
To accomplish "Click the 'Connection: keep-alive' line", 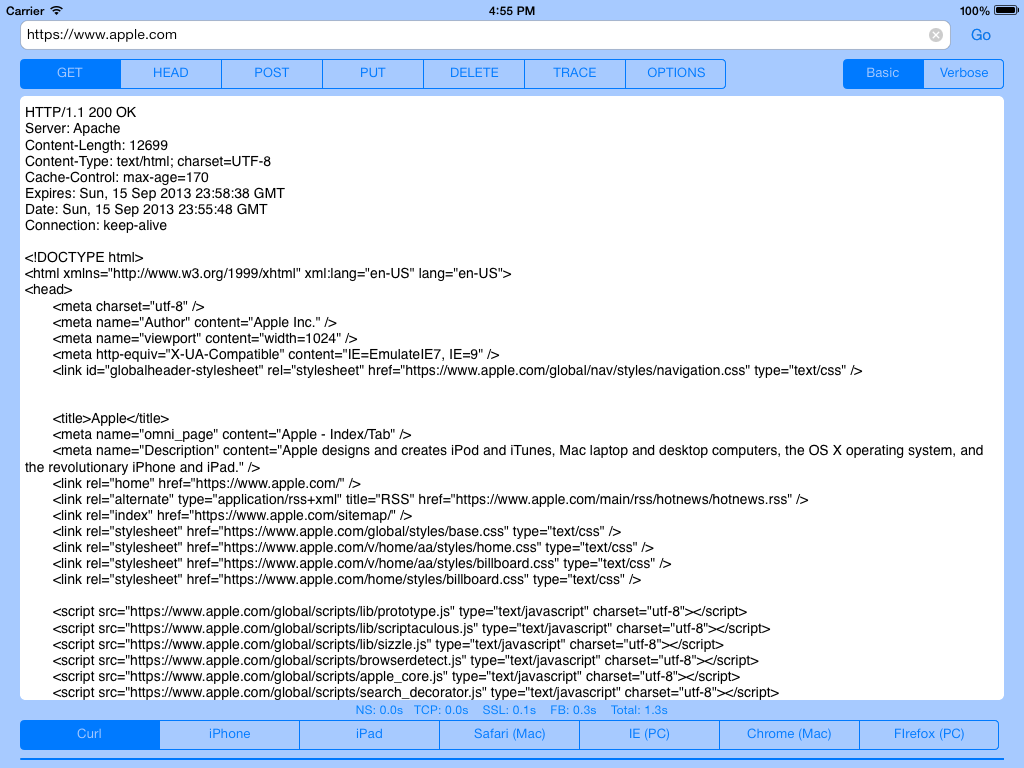I will tap(96, 225).
